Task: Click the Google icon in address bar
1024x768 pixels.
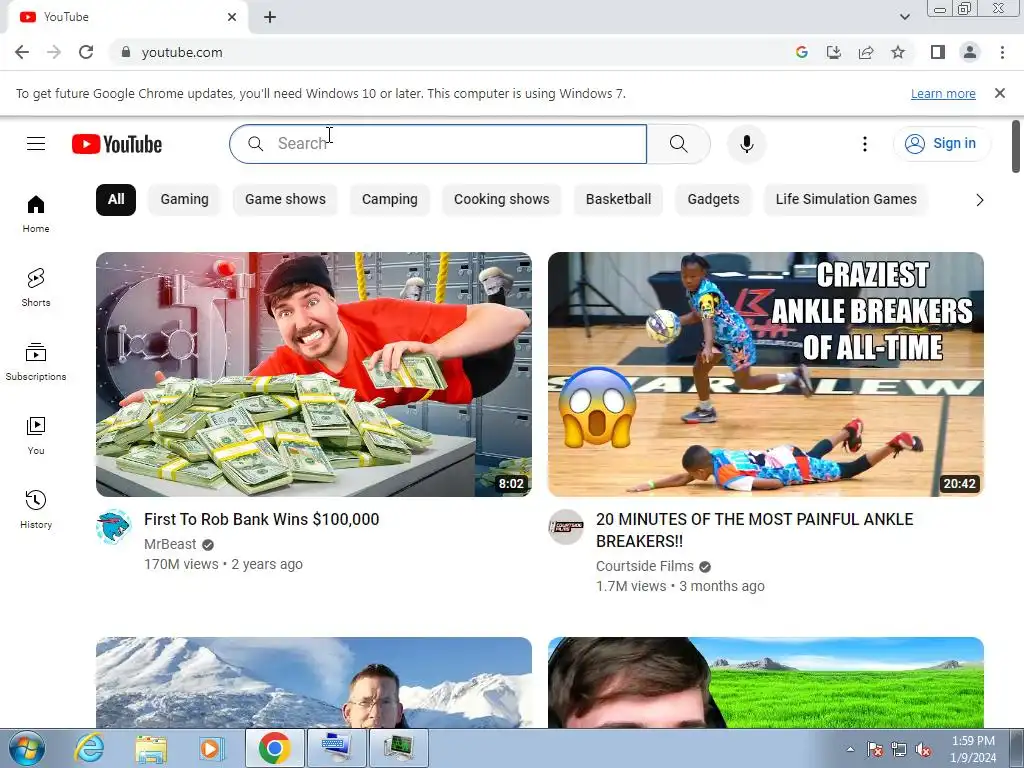Action: click(802, 52)
